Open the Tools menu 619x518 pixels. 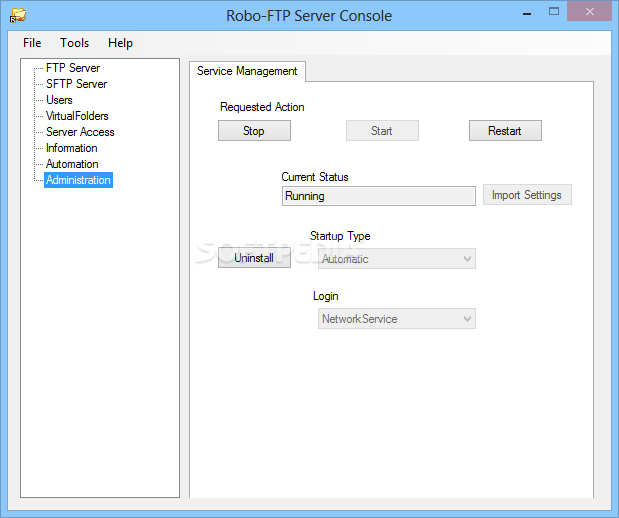(74, 43)
